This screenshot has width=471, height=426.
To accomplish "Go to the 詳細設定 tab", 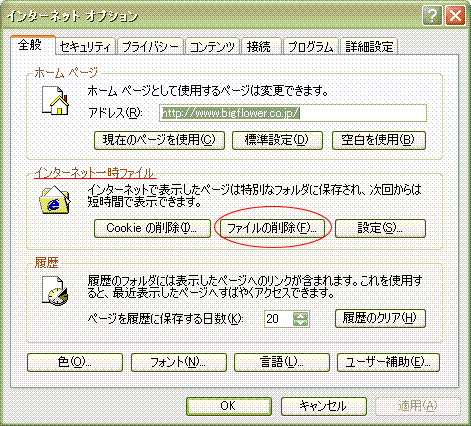I will point(369,47).
